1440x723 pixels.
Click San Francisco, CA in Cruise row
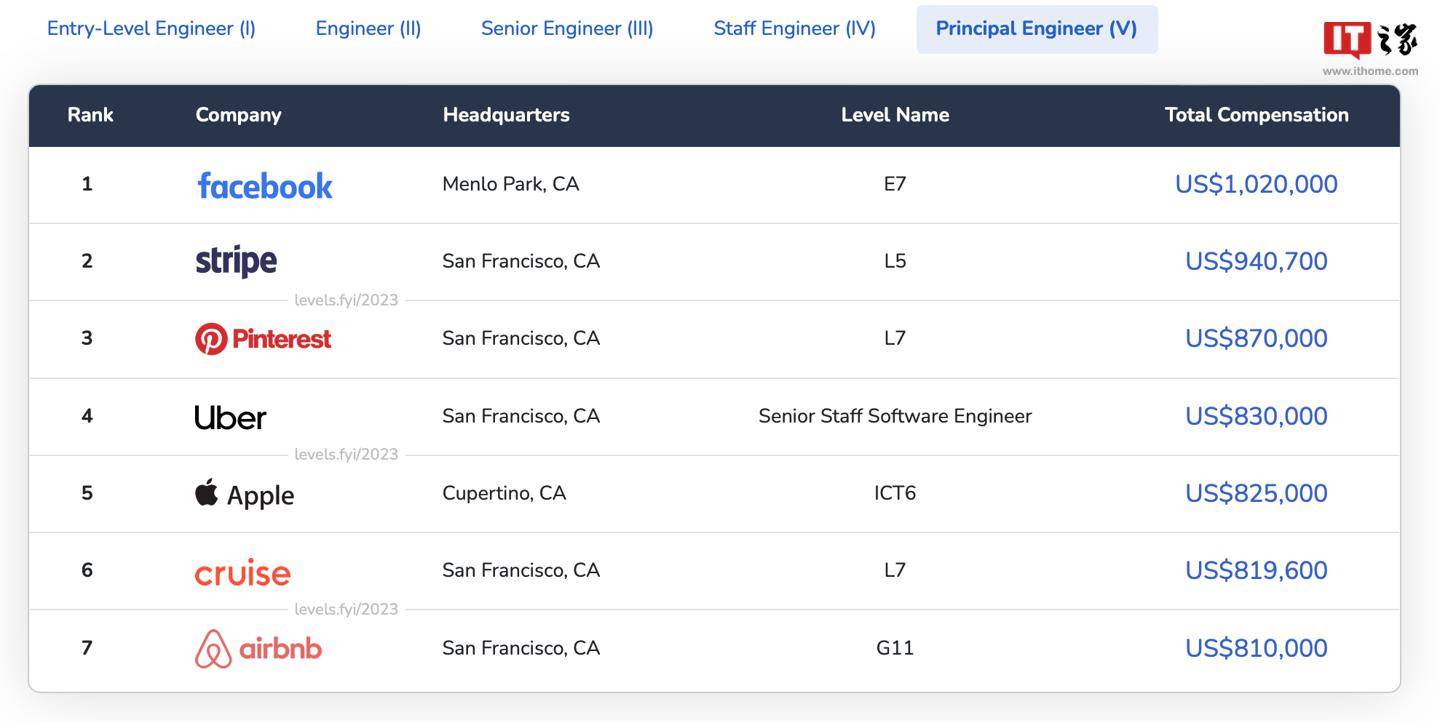(x=521, y=570)
